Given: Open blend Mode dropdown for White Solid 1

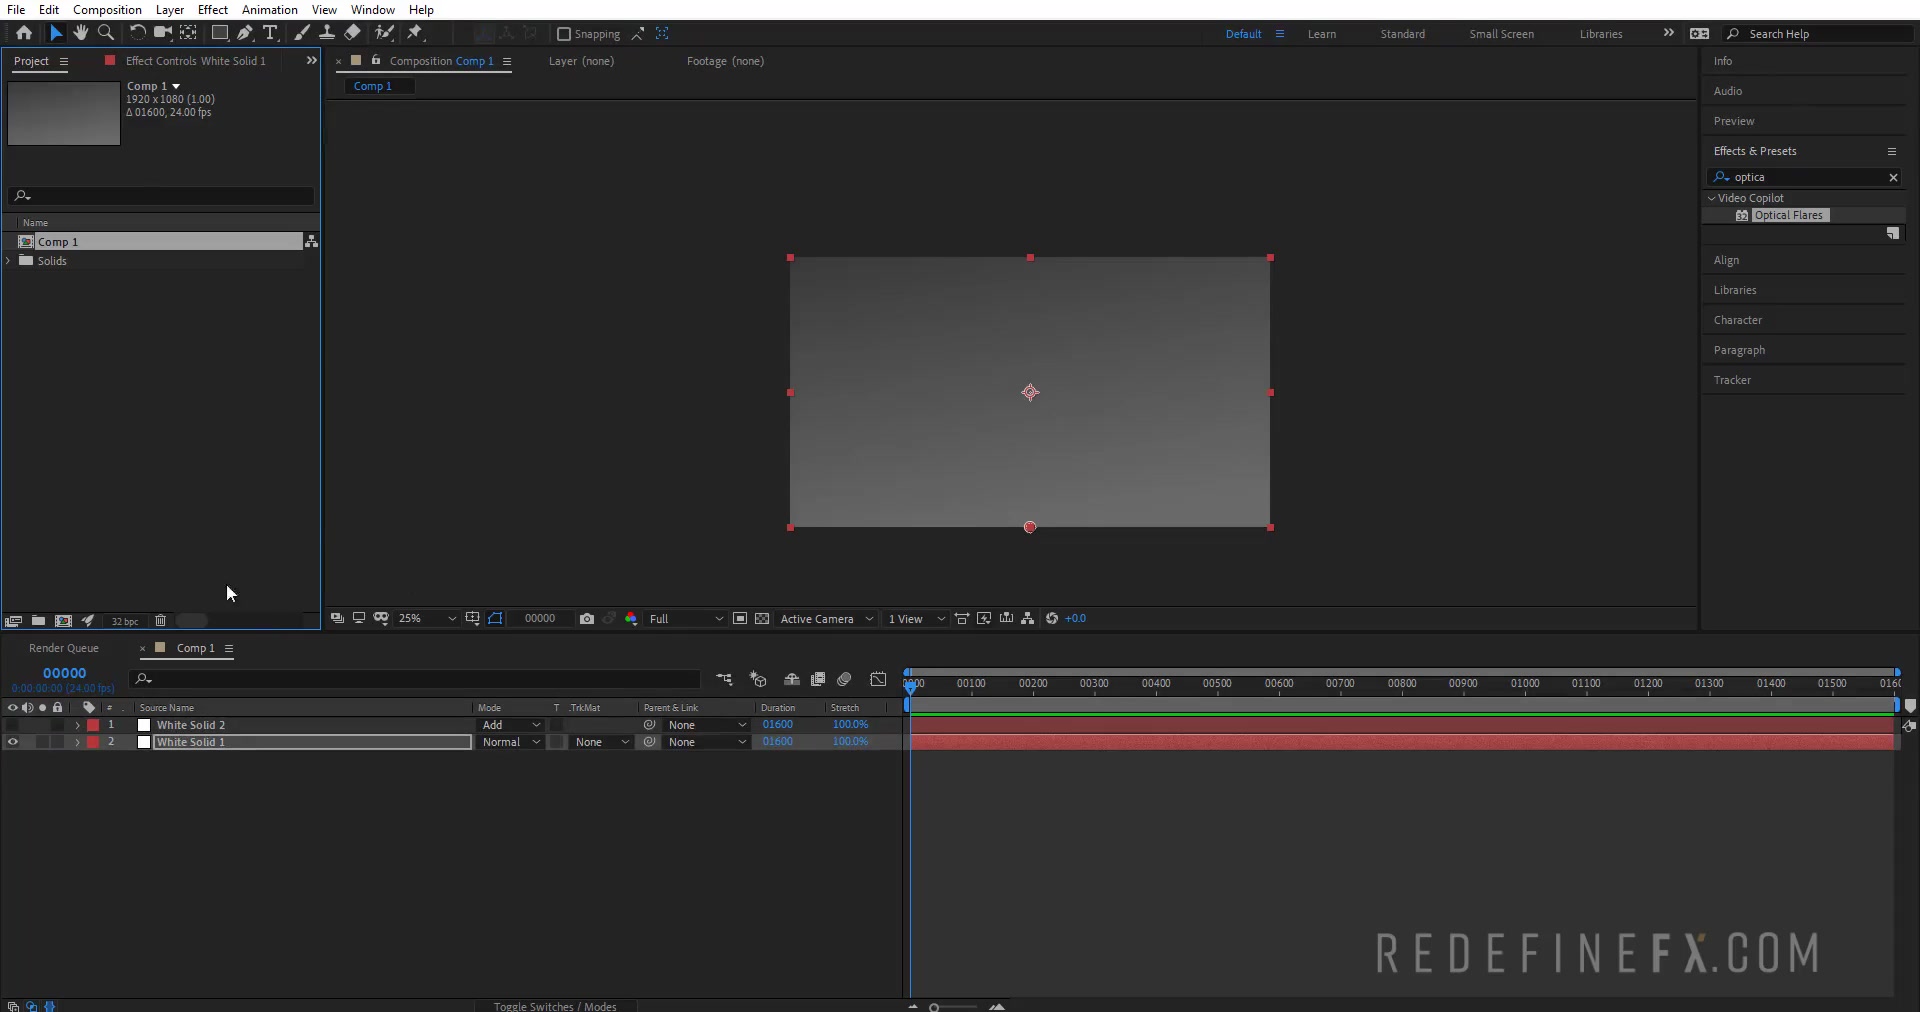Looking at the screenshot, I should coord(511,742).
